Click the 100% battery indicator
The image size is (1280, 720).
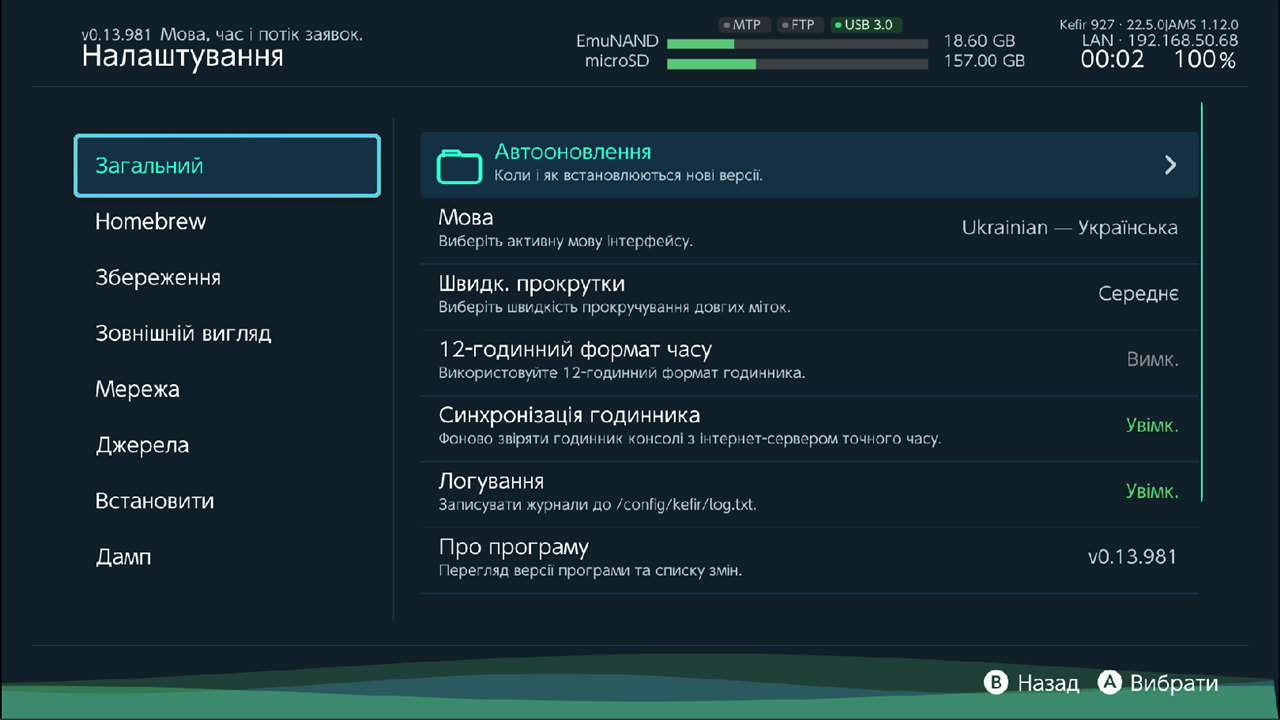pyautogui.click(x=1205, y=60)
